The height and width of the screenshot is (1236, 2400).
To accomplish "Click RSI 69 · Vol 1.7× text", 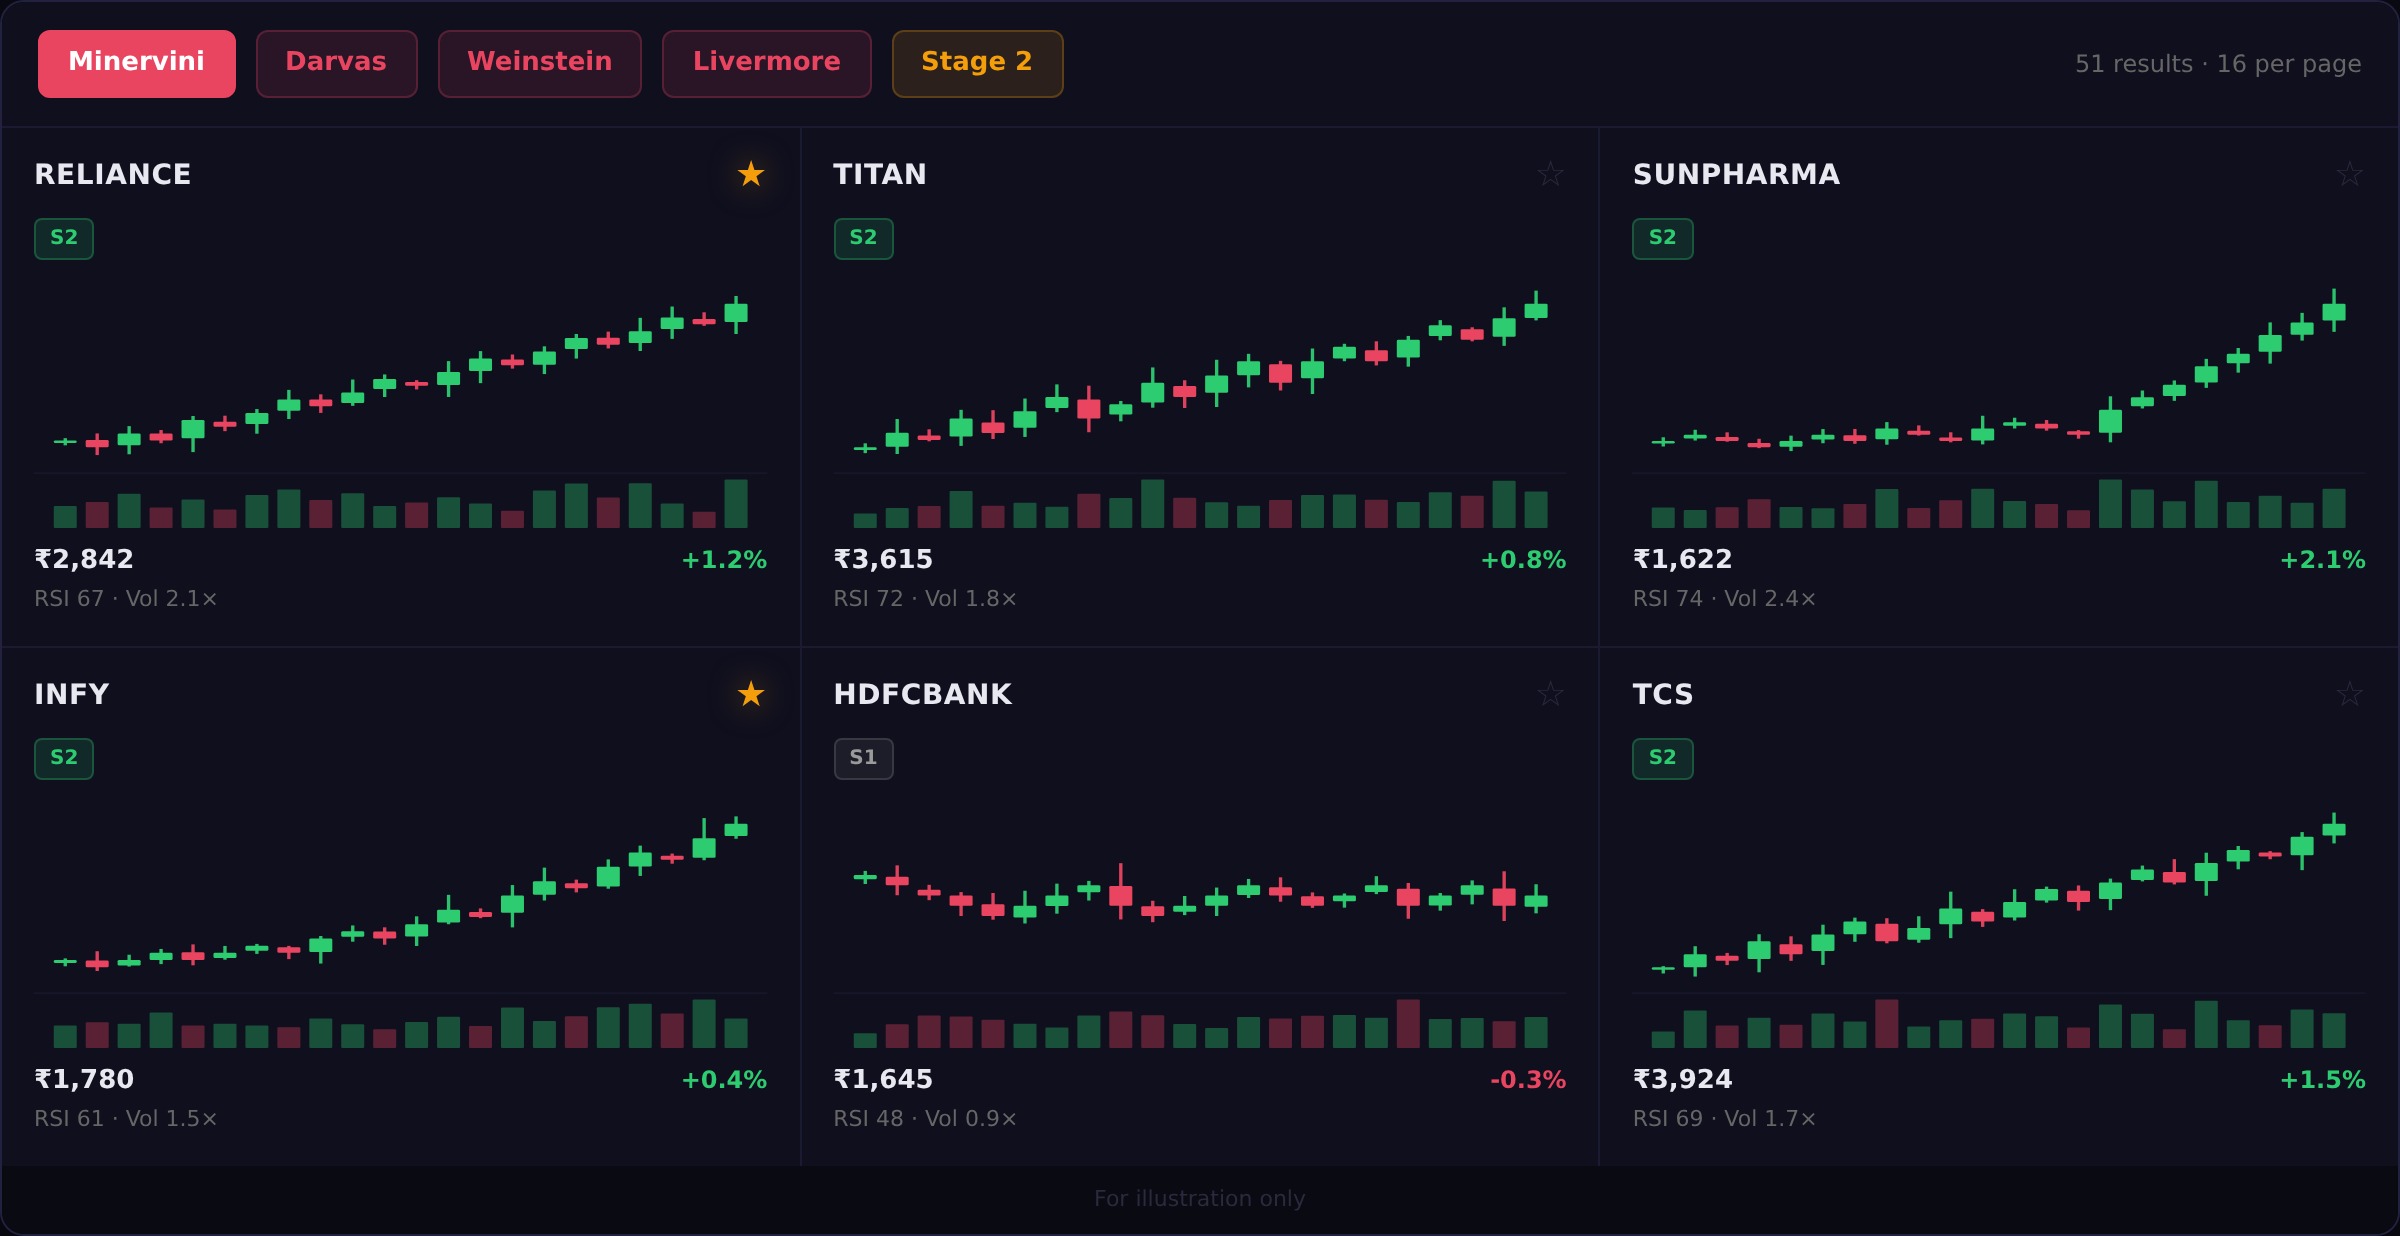I will click(x=1724, y=1119).
